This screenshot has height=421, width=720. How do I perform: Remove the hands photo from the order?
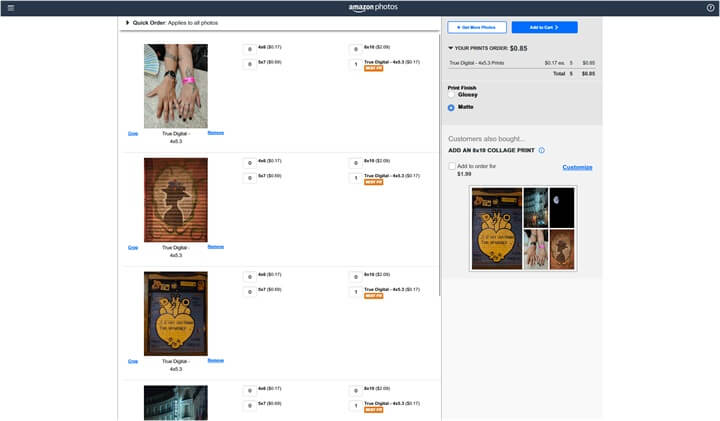click(216, 133)
